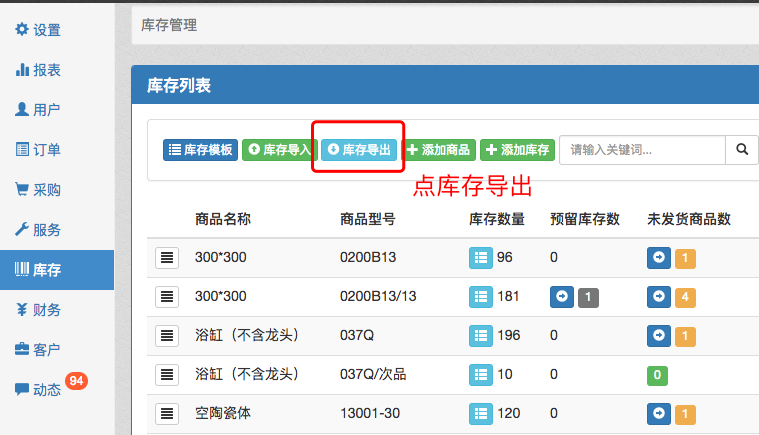
Task: Click the model text 037Q/次品
Action: click(x=373, y=374)
